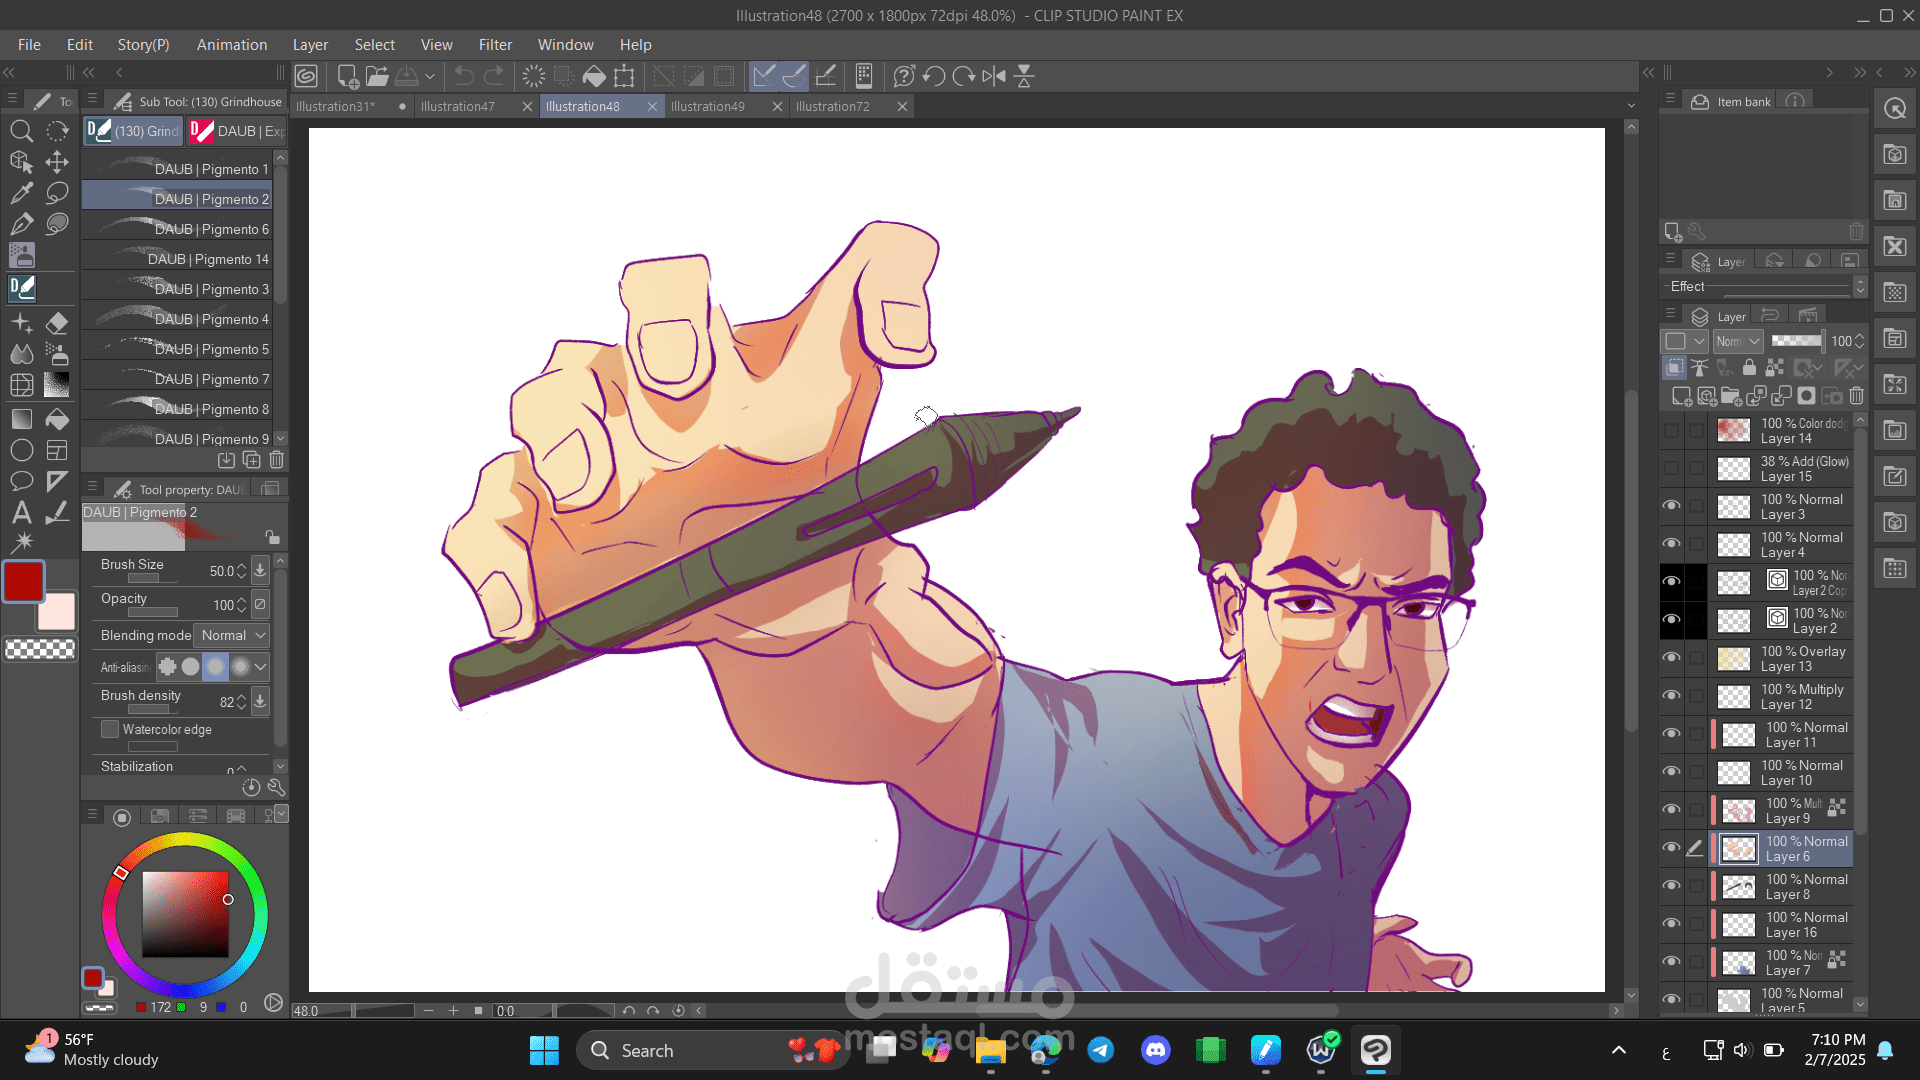Expand the Anti-aliasing options arrow
This screenshot has height=1080, width=1920.
pos(261,667)
